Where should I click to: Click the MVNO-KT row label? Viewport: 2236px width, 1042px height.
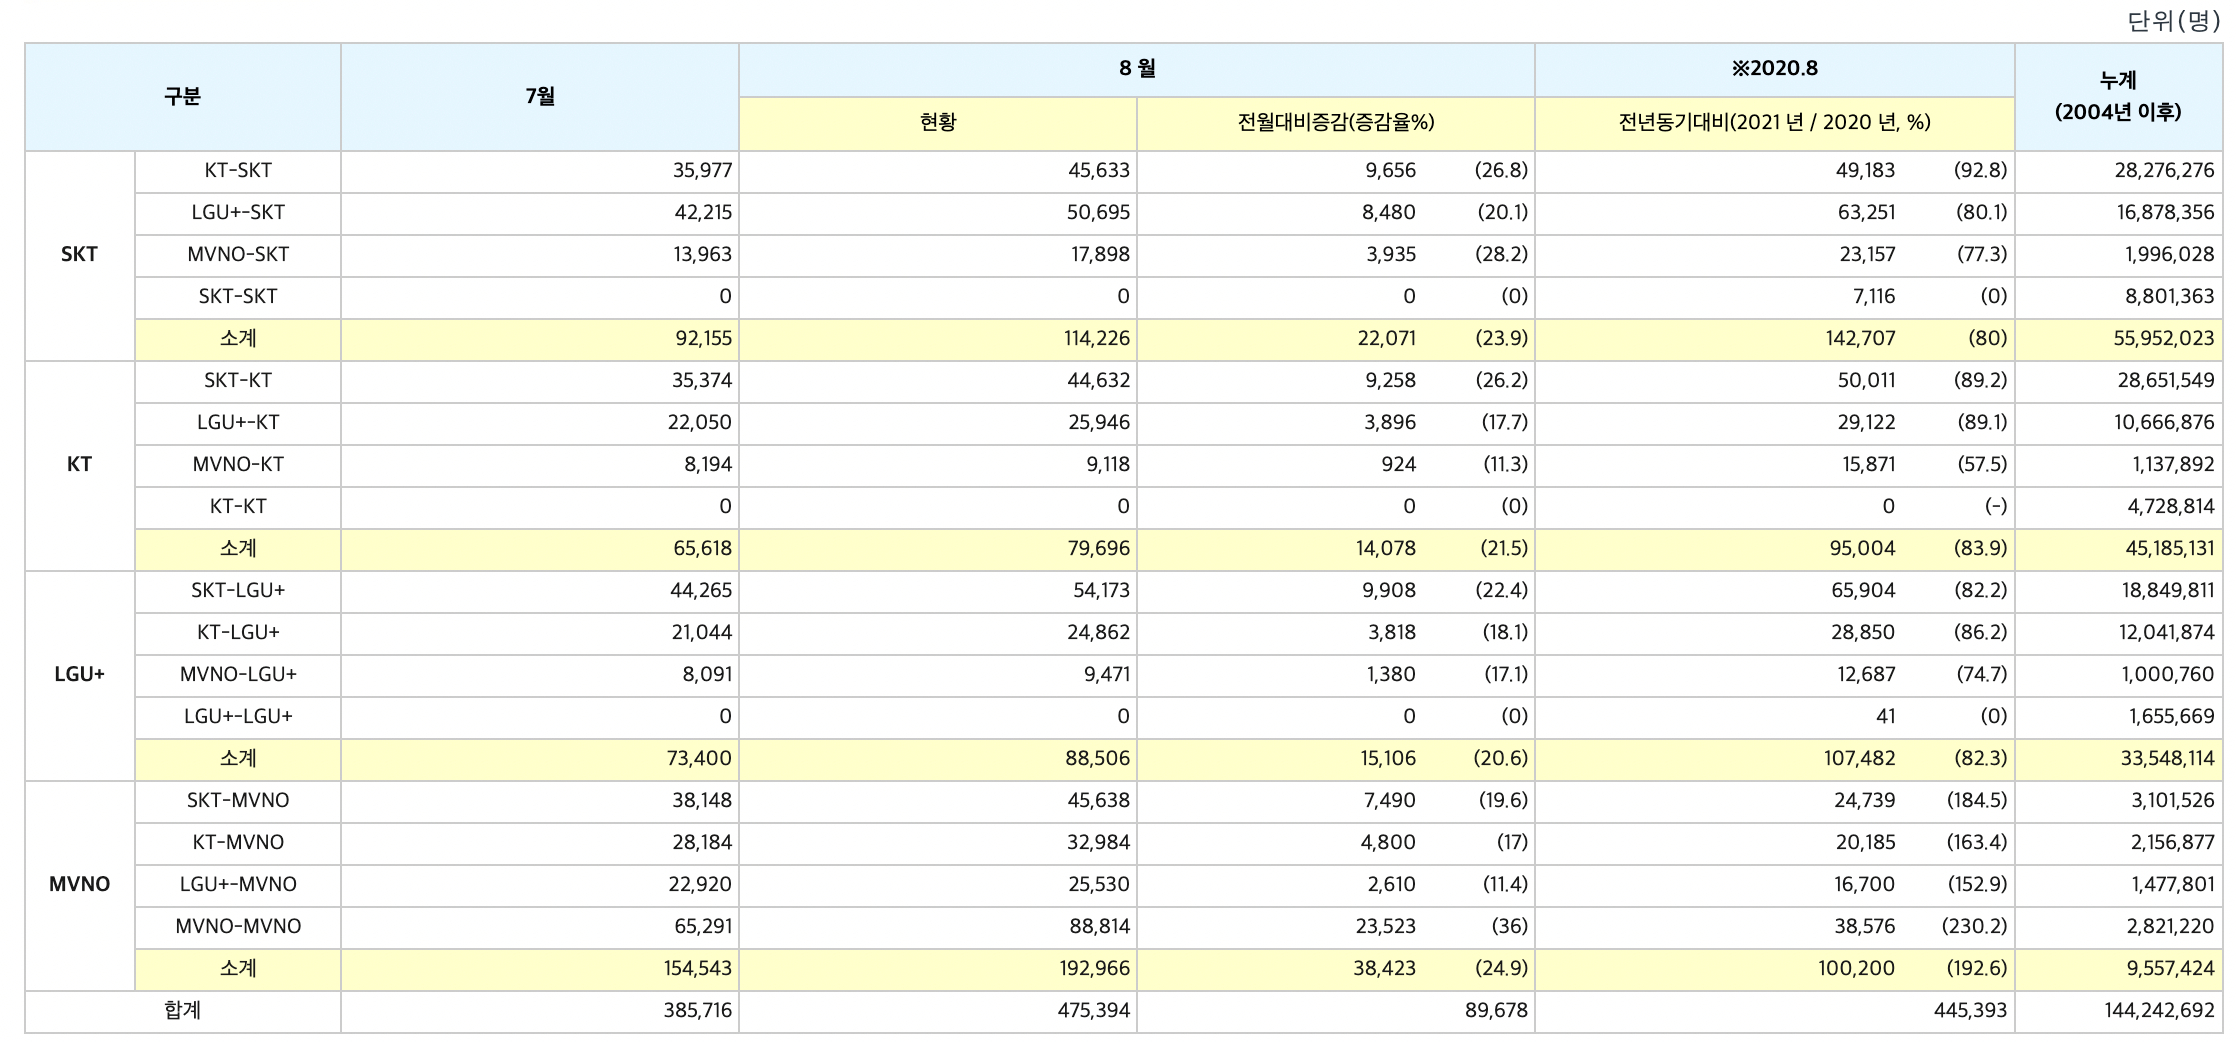coord(238,465)
